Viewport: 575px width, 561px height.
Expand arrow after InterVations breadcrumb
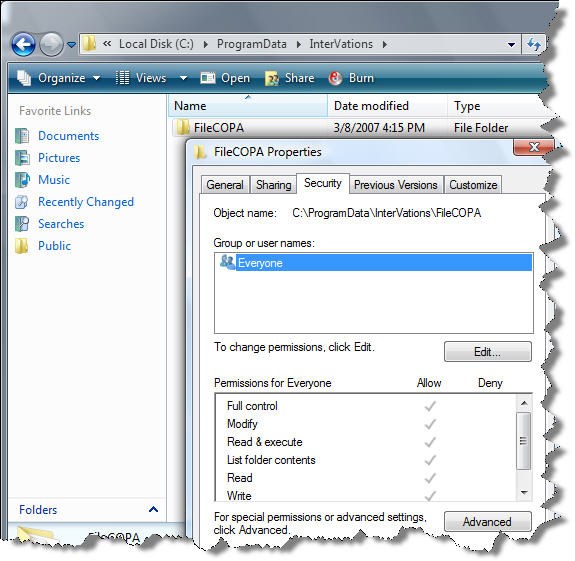pyautogui.click(x=385, y=44)
